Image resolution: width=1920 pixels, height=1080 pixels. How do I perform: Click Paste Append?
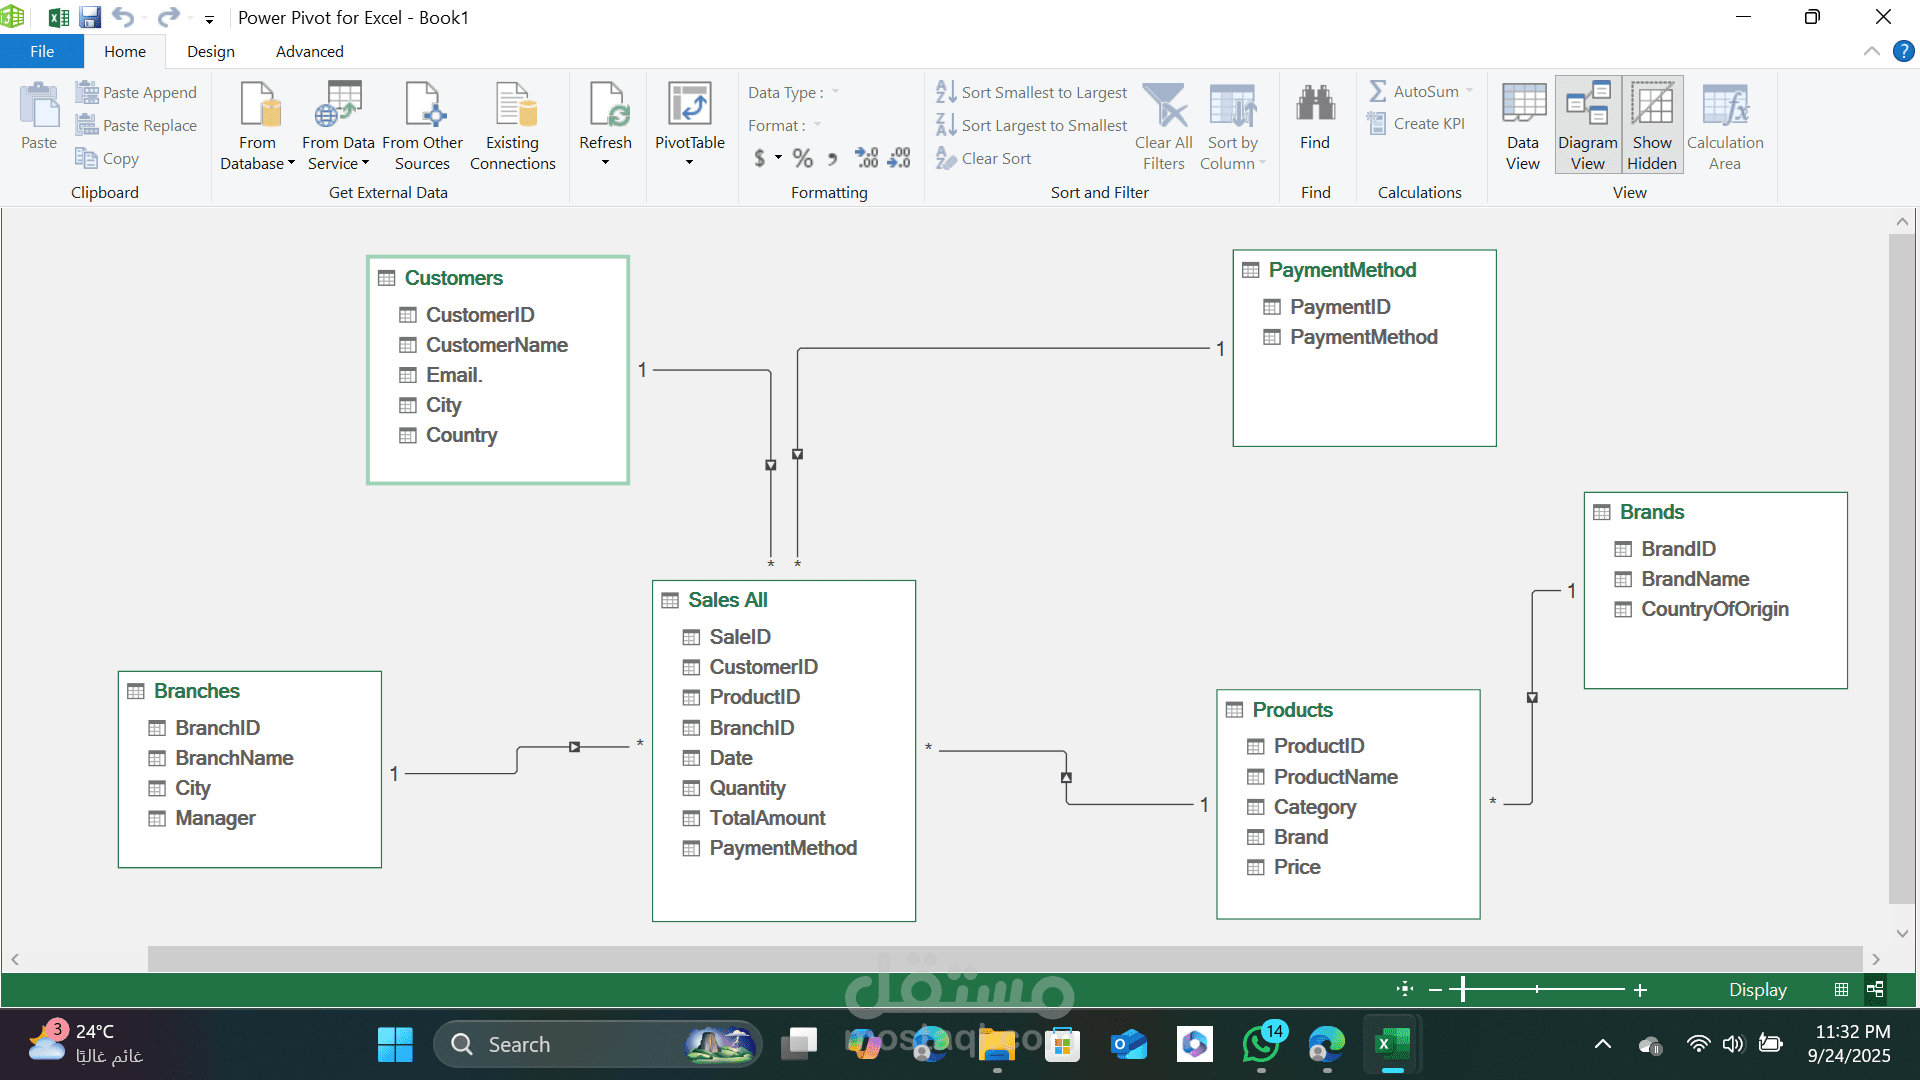(x=136, y=92)
